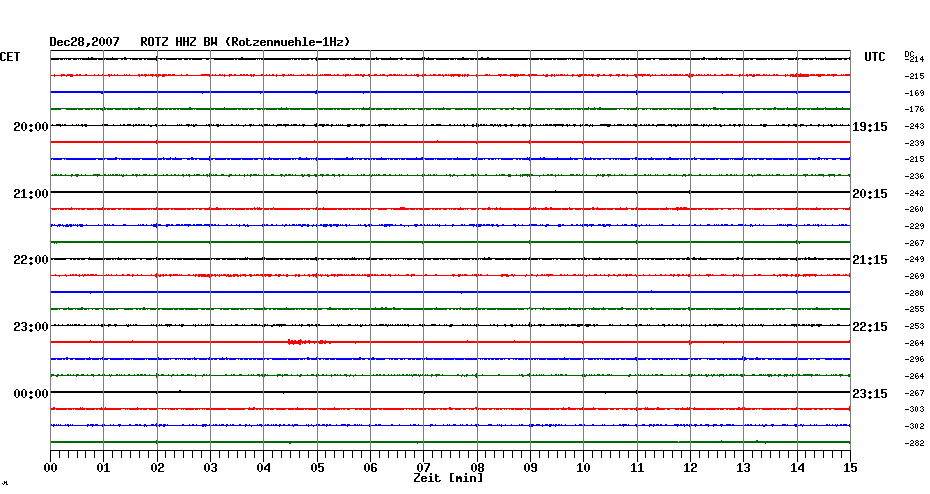The width and height of the screenshot is (930, 494).
Task: Click the 20:00 CET time label
Action: coord(31,127)
